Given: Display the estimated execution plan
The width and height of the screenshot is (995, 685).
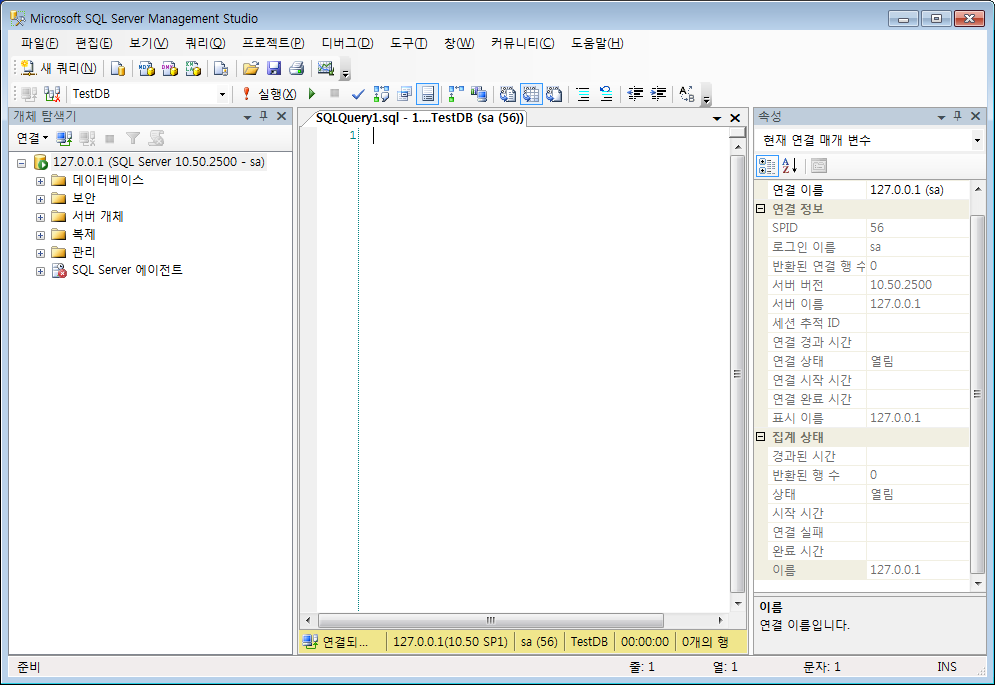Looking at the screenshot, I should coord(381,94).
